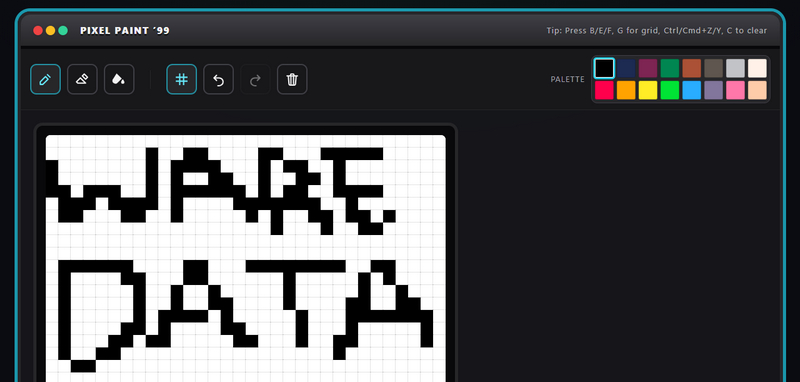Pick the dark green swatch
This screenshot has width=800, height=382.
coord(670,68)
